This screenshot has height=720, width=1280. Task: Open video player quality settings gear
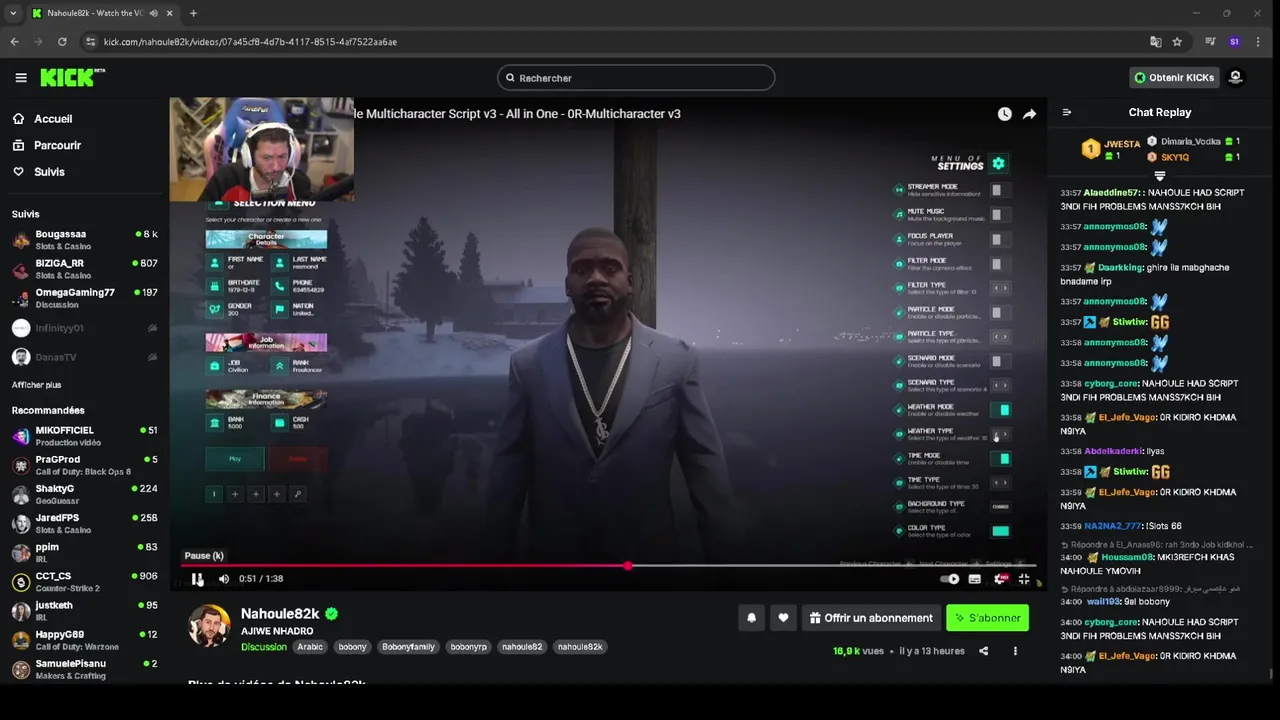(999, 579)
